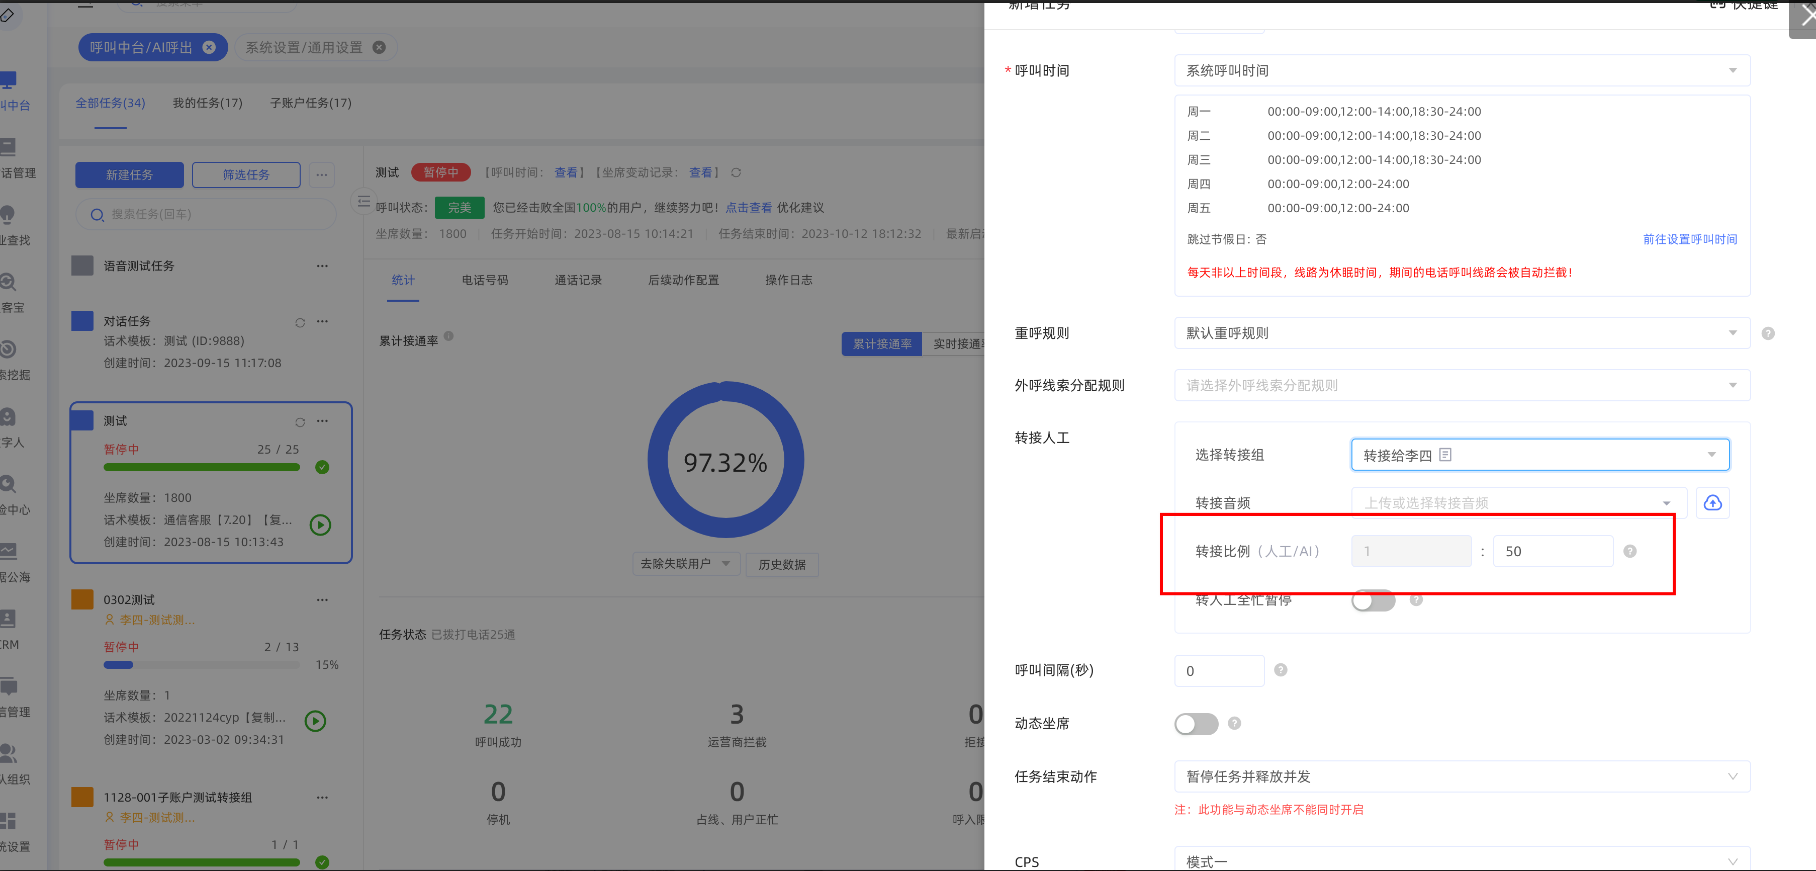Enable the 动态坐席 switch
This screenshot has width=1816, height=871.
[x=1196, y=724]
